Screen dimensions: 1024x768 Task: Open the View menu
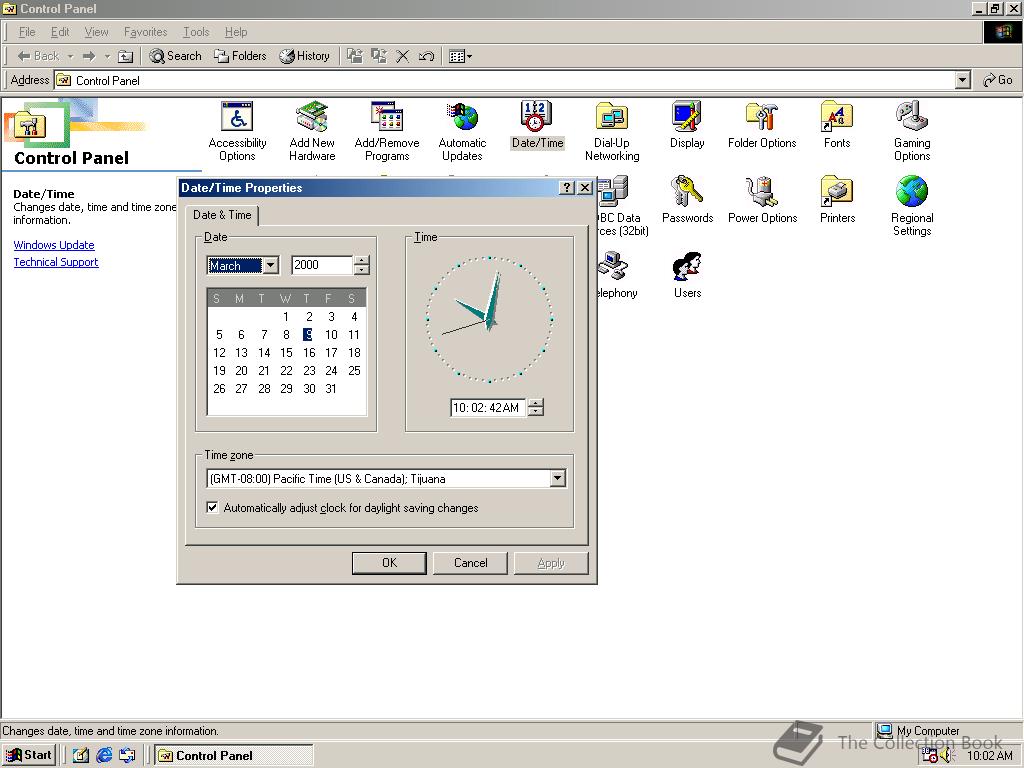(x=97, y=32)
